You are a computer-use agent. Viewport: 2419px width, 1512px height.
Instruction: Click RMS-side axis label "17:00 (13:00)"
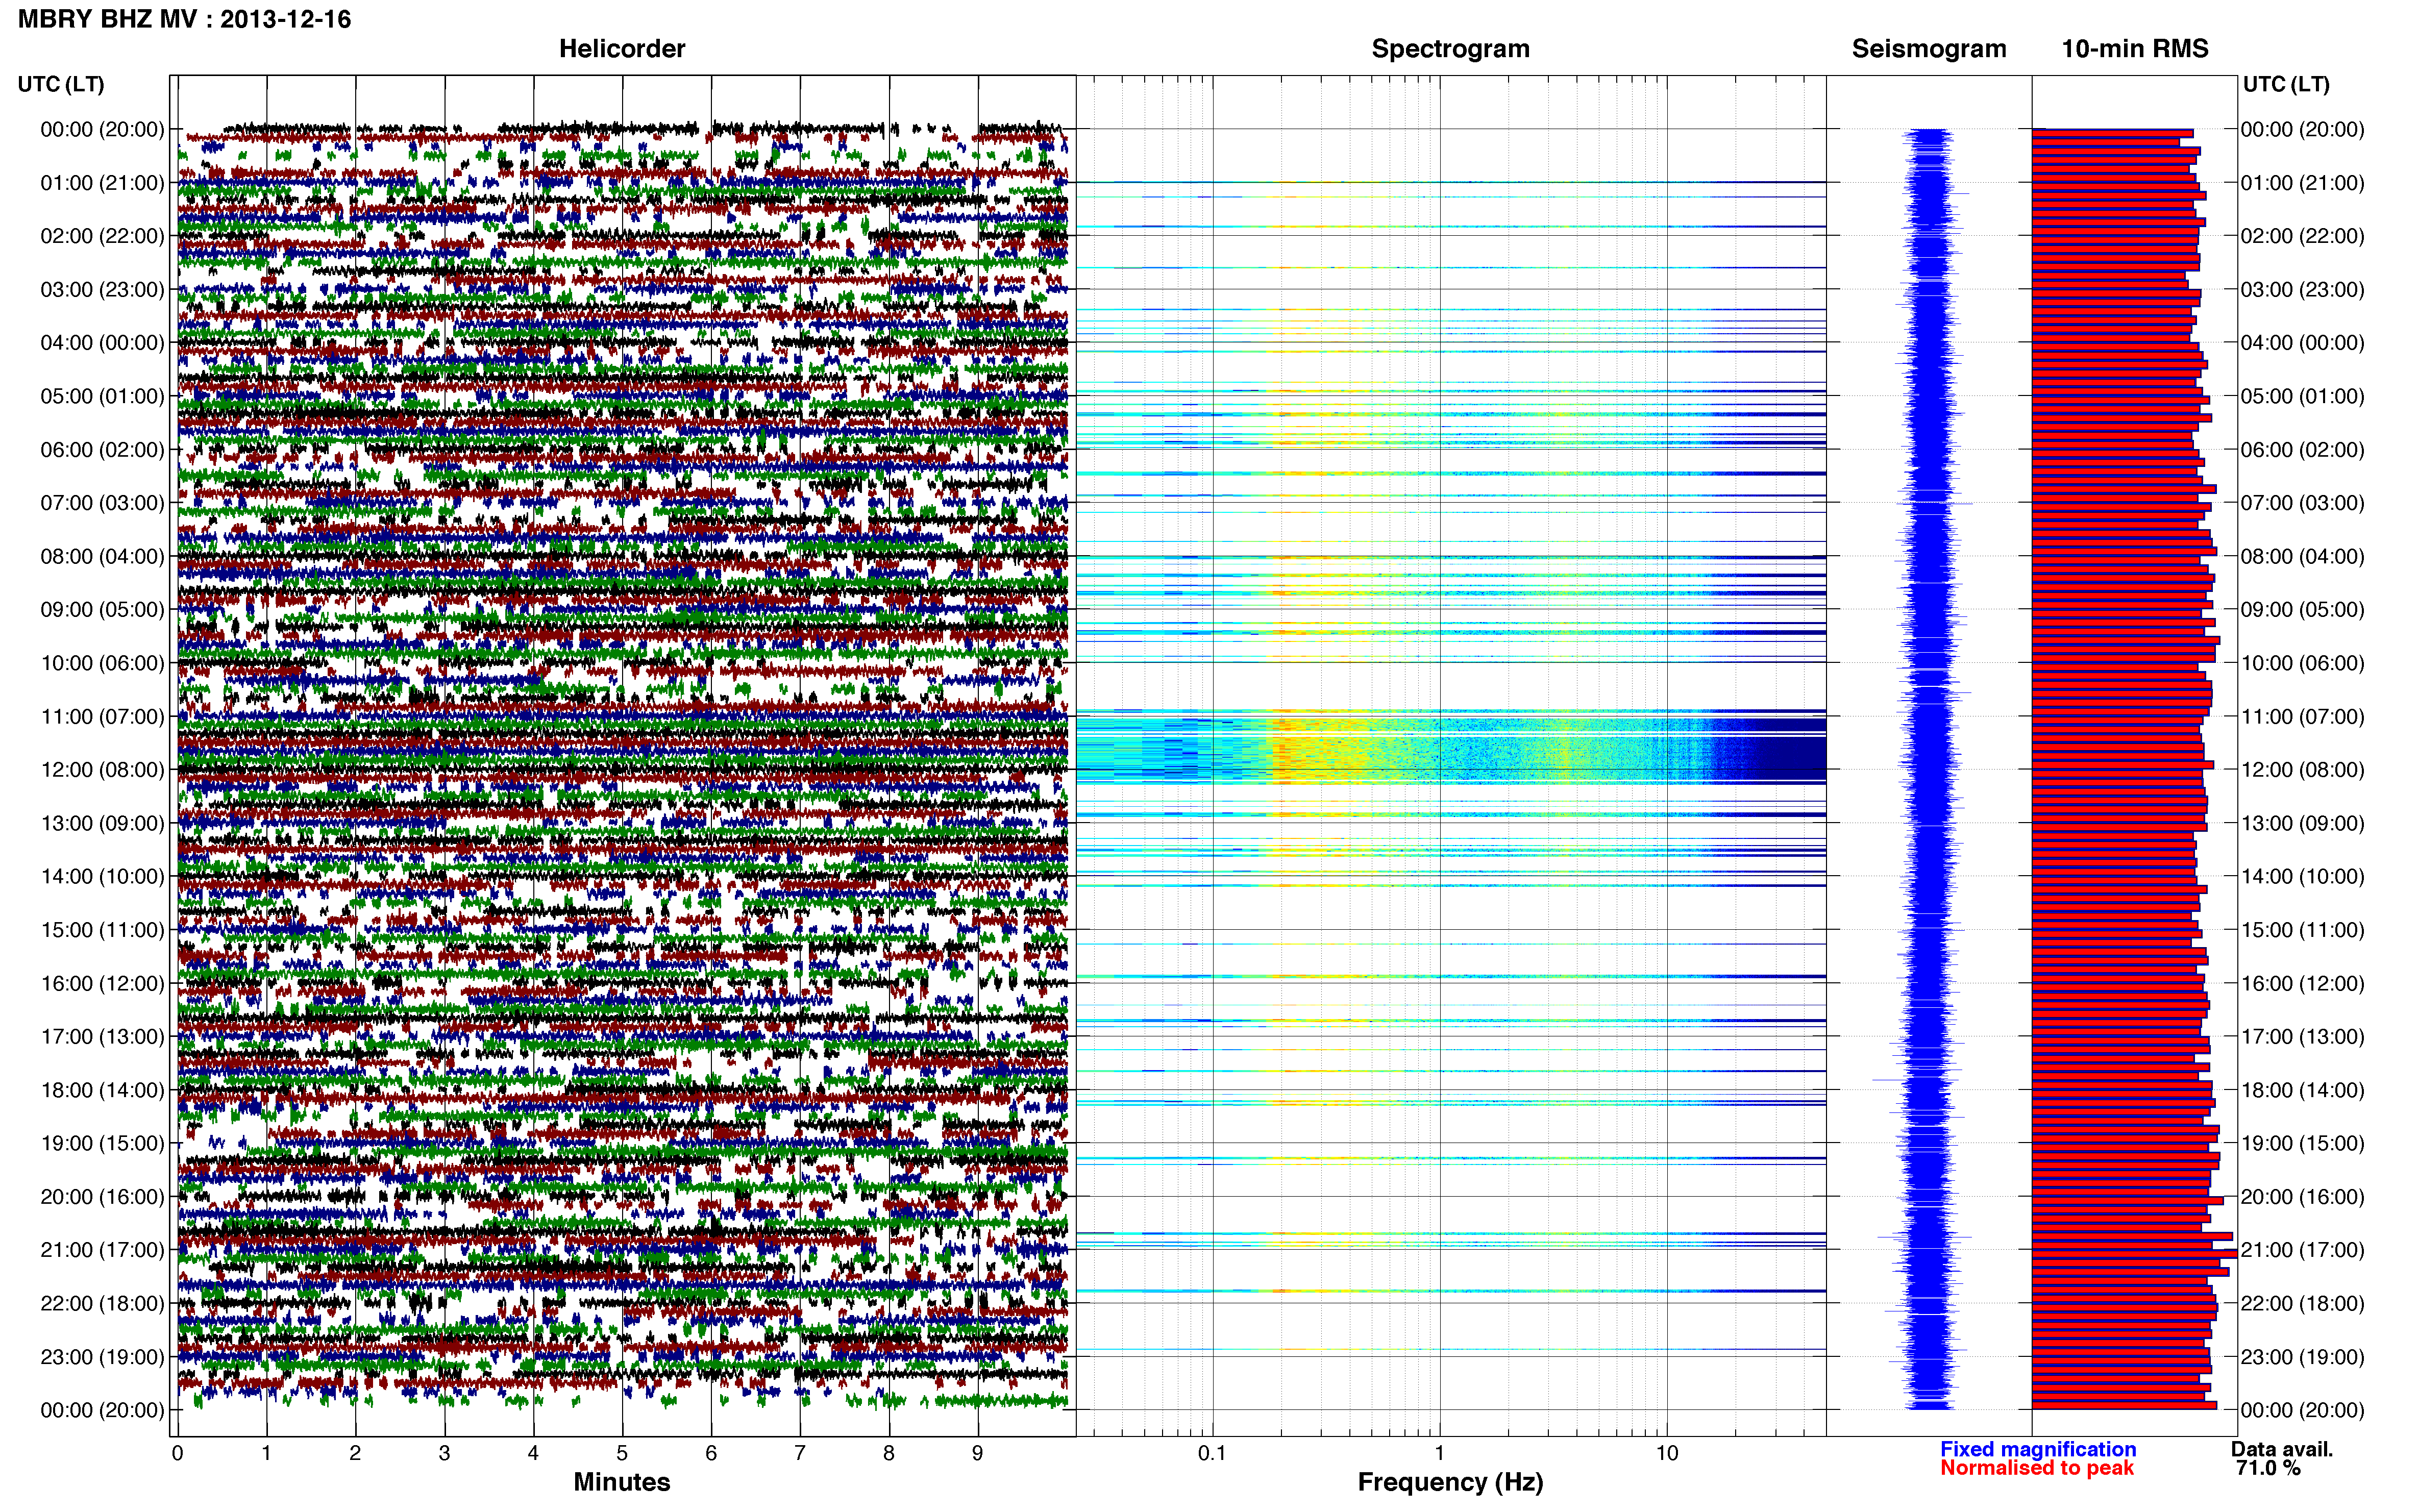pyautogui.click(x=2302, y=1037)
